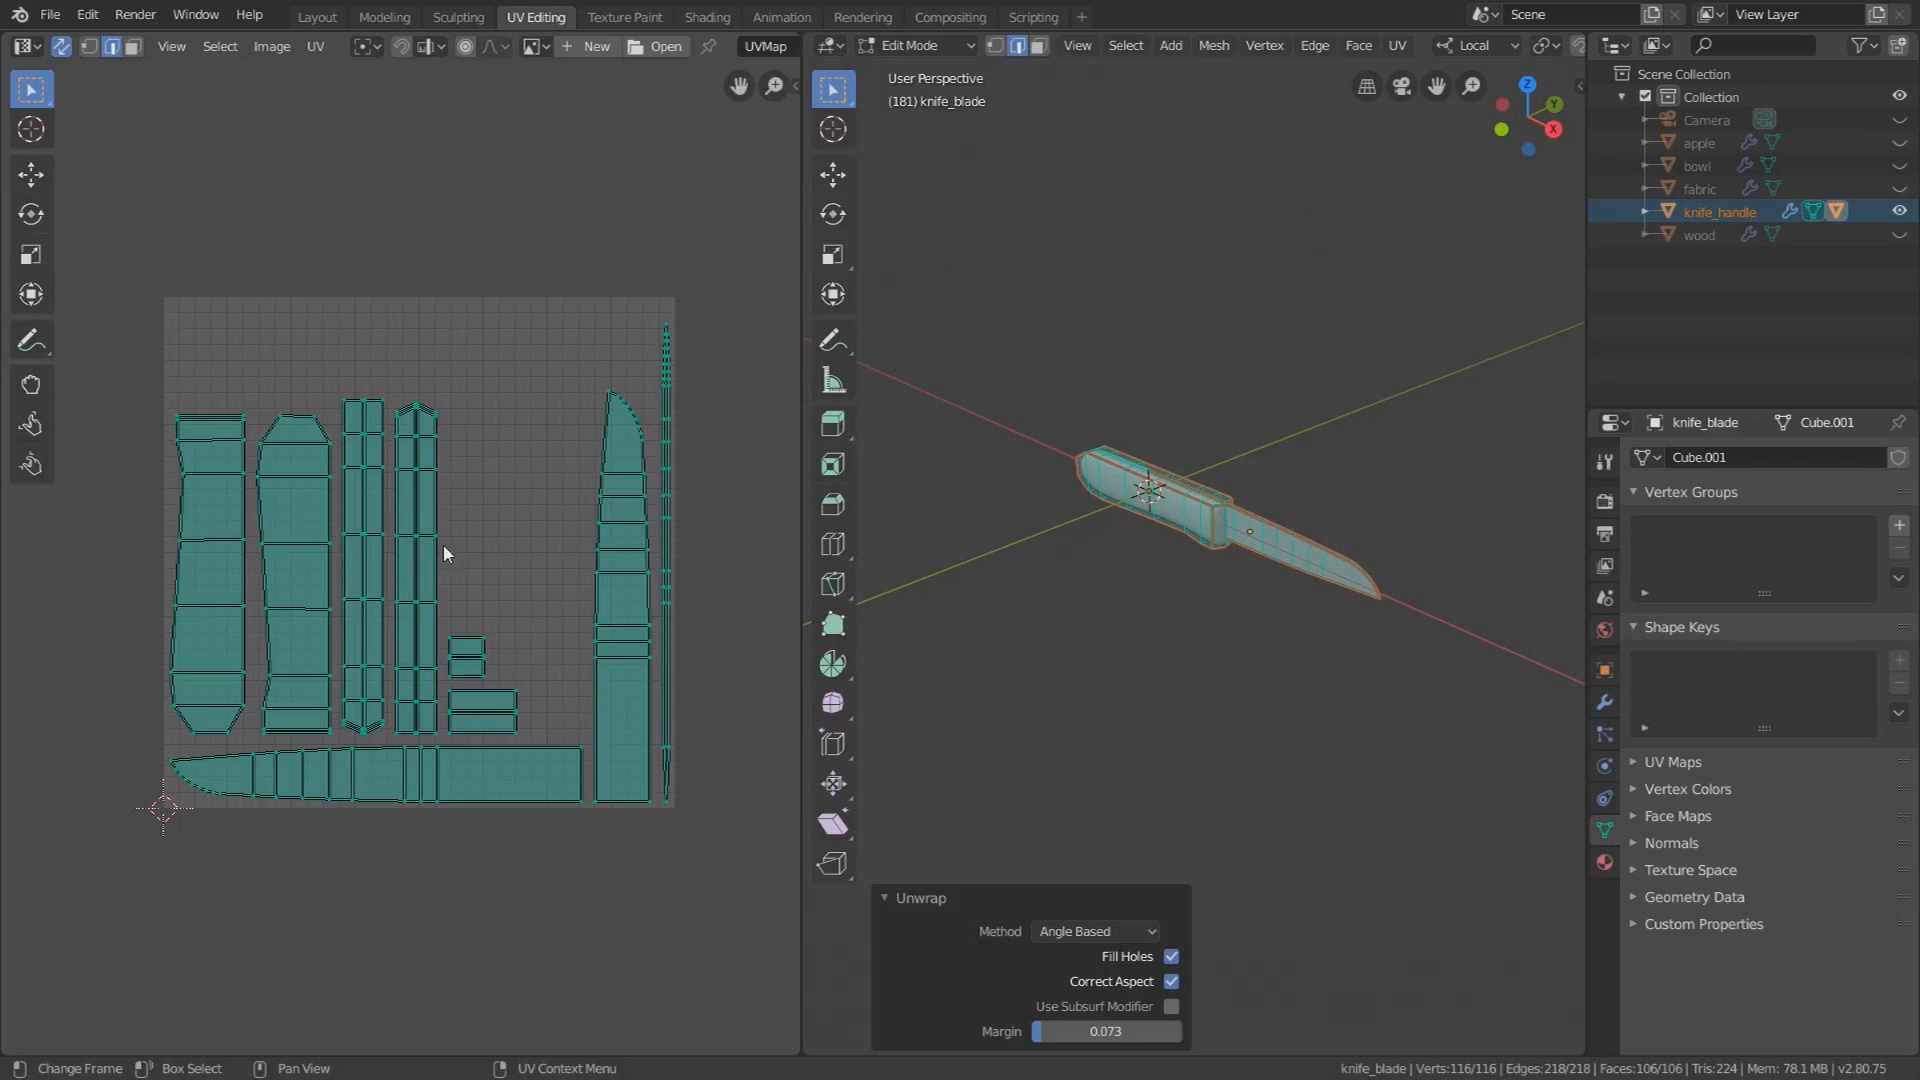Open the UV menu in header
The width and height of the screenshot is (1920, 1080).
(315, 45)
